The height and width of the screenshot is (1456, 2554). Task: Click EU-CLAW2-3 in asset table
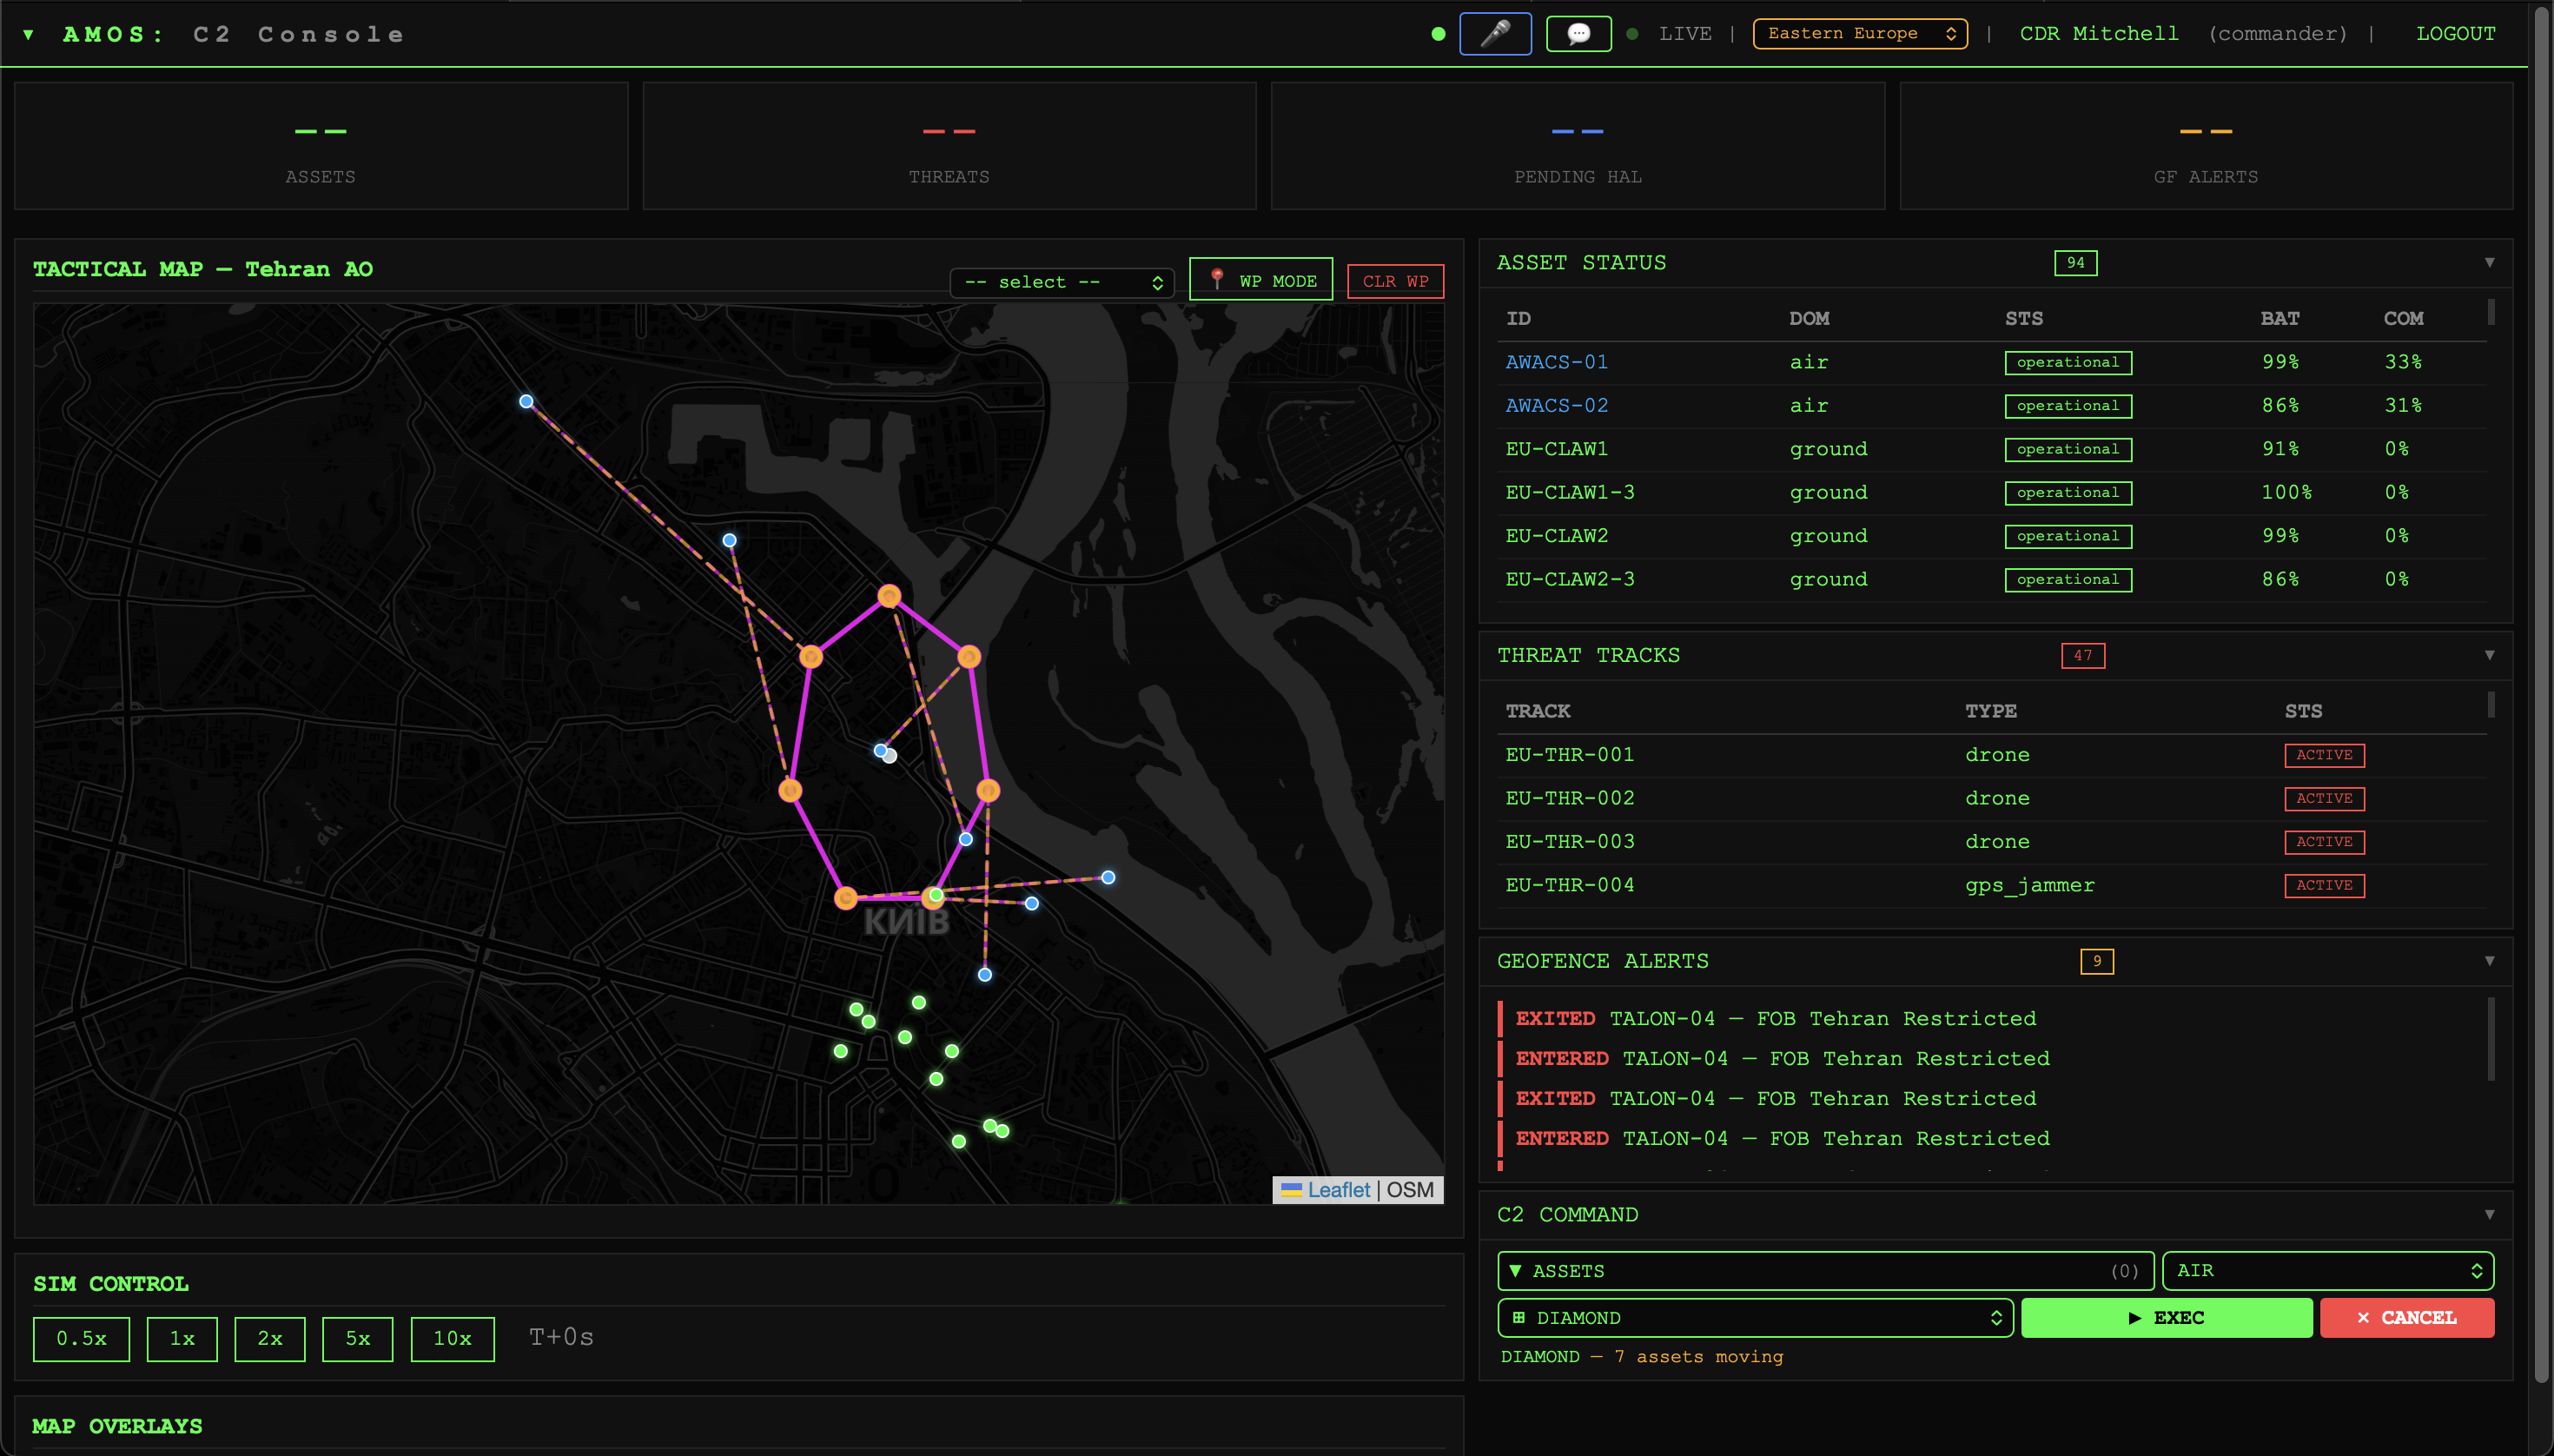pos(1570,580)
